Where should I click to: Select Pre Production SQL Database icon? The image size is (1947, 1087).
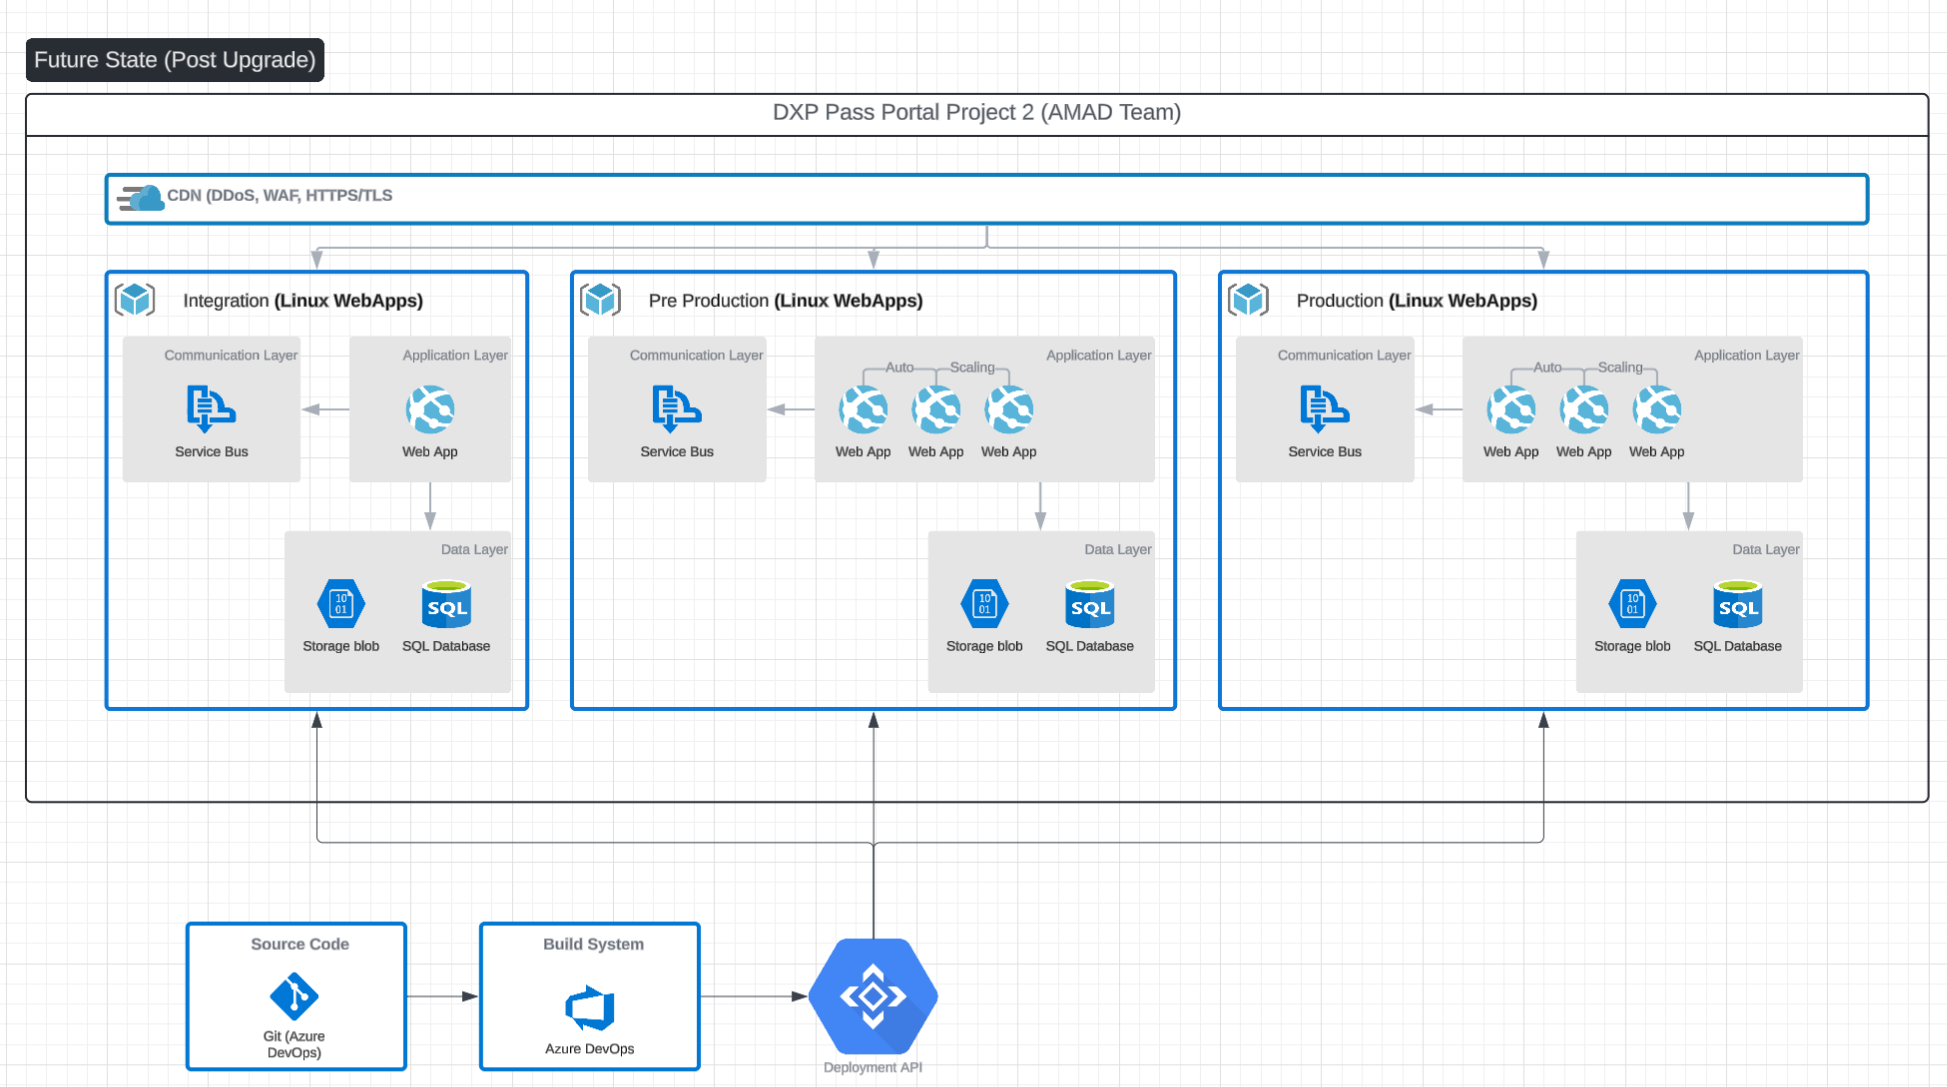click(x=1089, y=604)
